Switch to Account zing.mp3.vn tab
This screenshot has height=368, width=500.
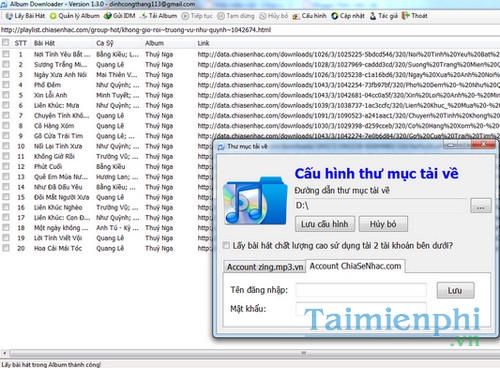click(265, 267)
